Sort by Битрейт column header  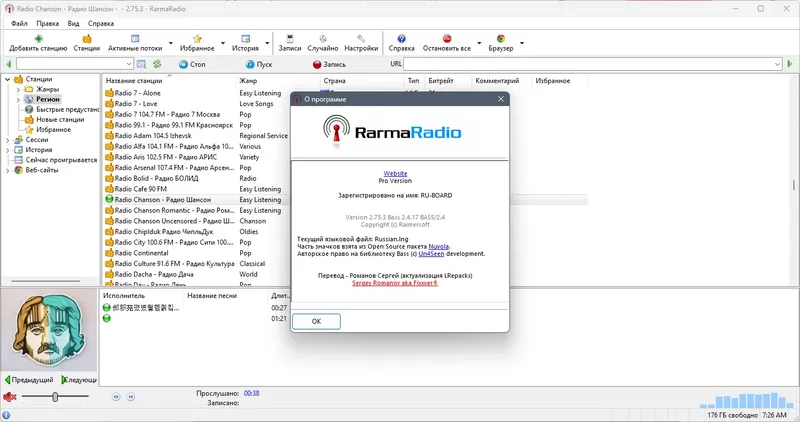click(x=441, y=81)
